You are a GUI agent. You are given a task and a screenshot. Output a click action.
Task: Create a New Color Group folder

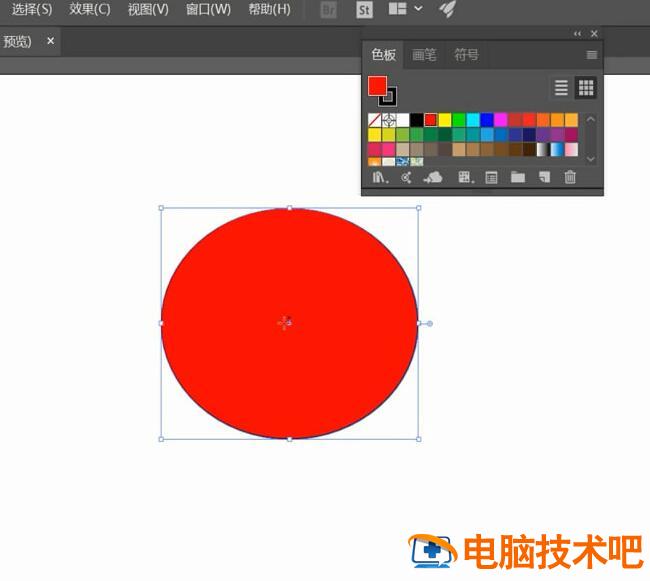click(x=518, y=178)
